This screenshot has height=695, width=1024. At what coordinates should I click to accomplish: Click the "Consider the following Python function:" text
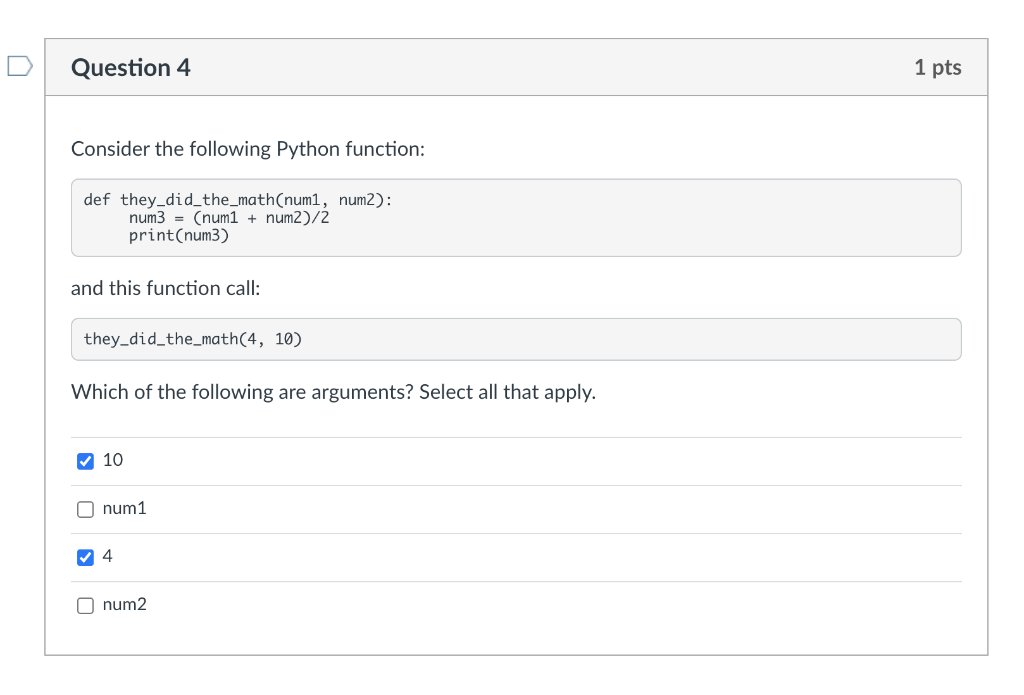coord(248,149)
